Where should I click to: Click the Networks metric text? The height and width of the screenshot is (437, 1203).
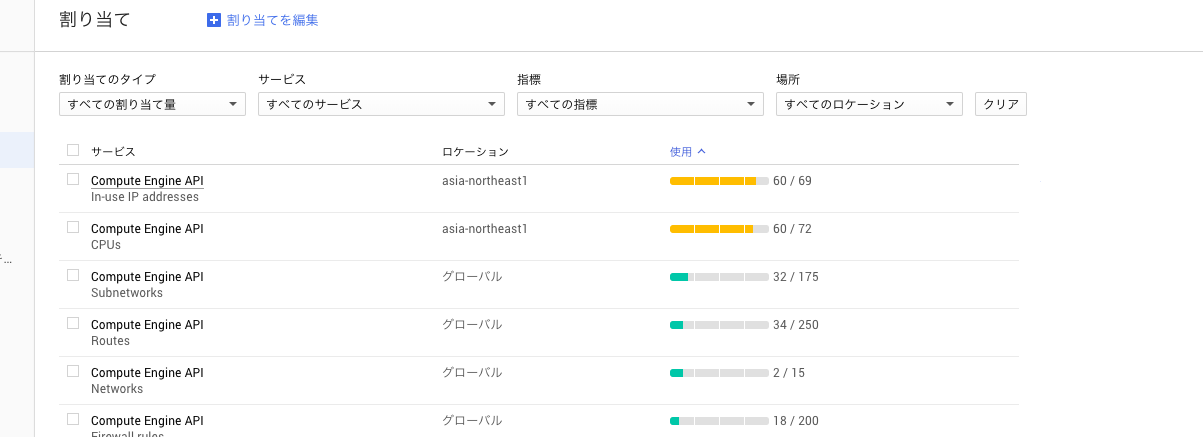(x=117, y=389)
